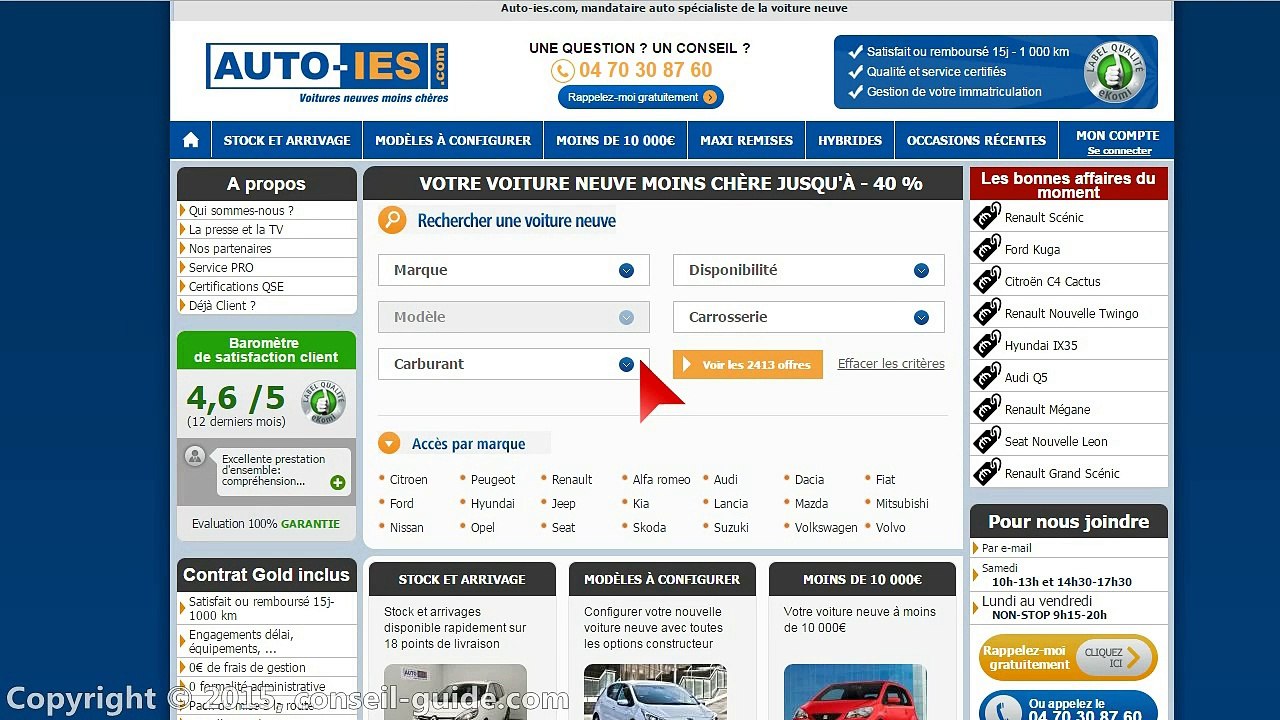
Task: Click the eKomi quality label badge in the header
Action: (1115, 72)
